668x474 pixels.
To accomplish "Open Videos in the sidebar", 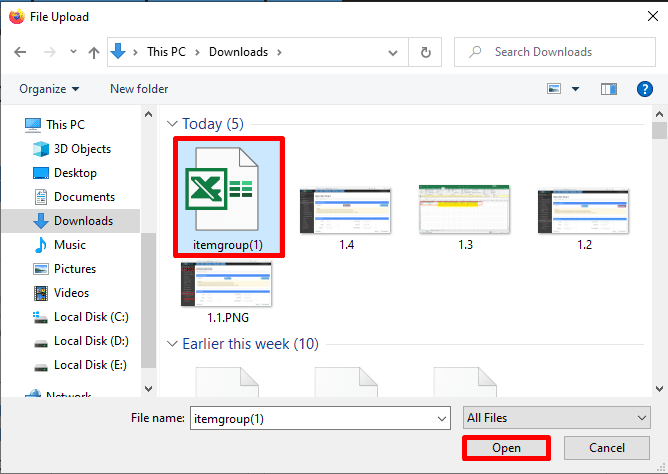I will pyautogui.click(x=71, y=293).
